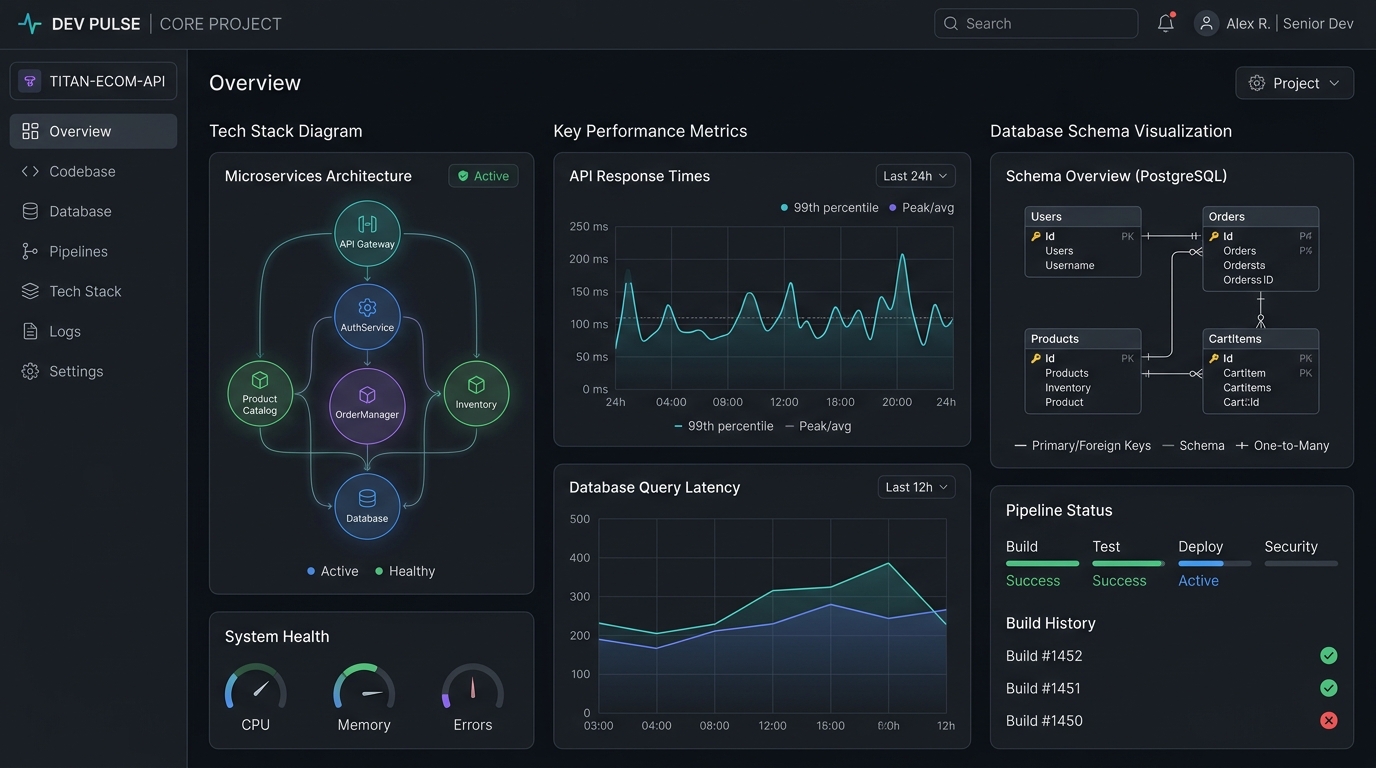The height and width of the screenshot is (768, 1376).
Task: Click the Settings gear icon in sidebar
Action: (x=30, y=371)
